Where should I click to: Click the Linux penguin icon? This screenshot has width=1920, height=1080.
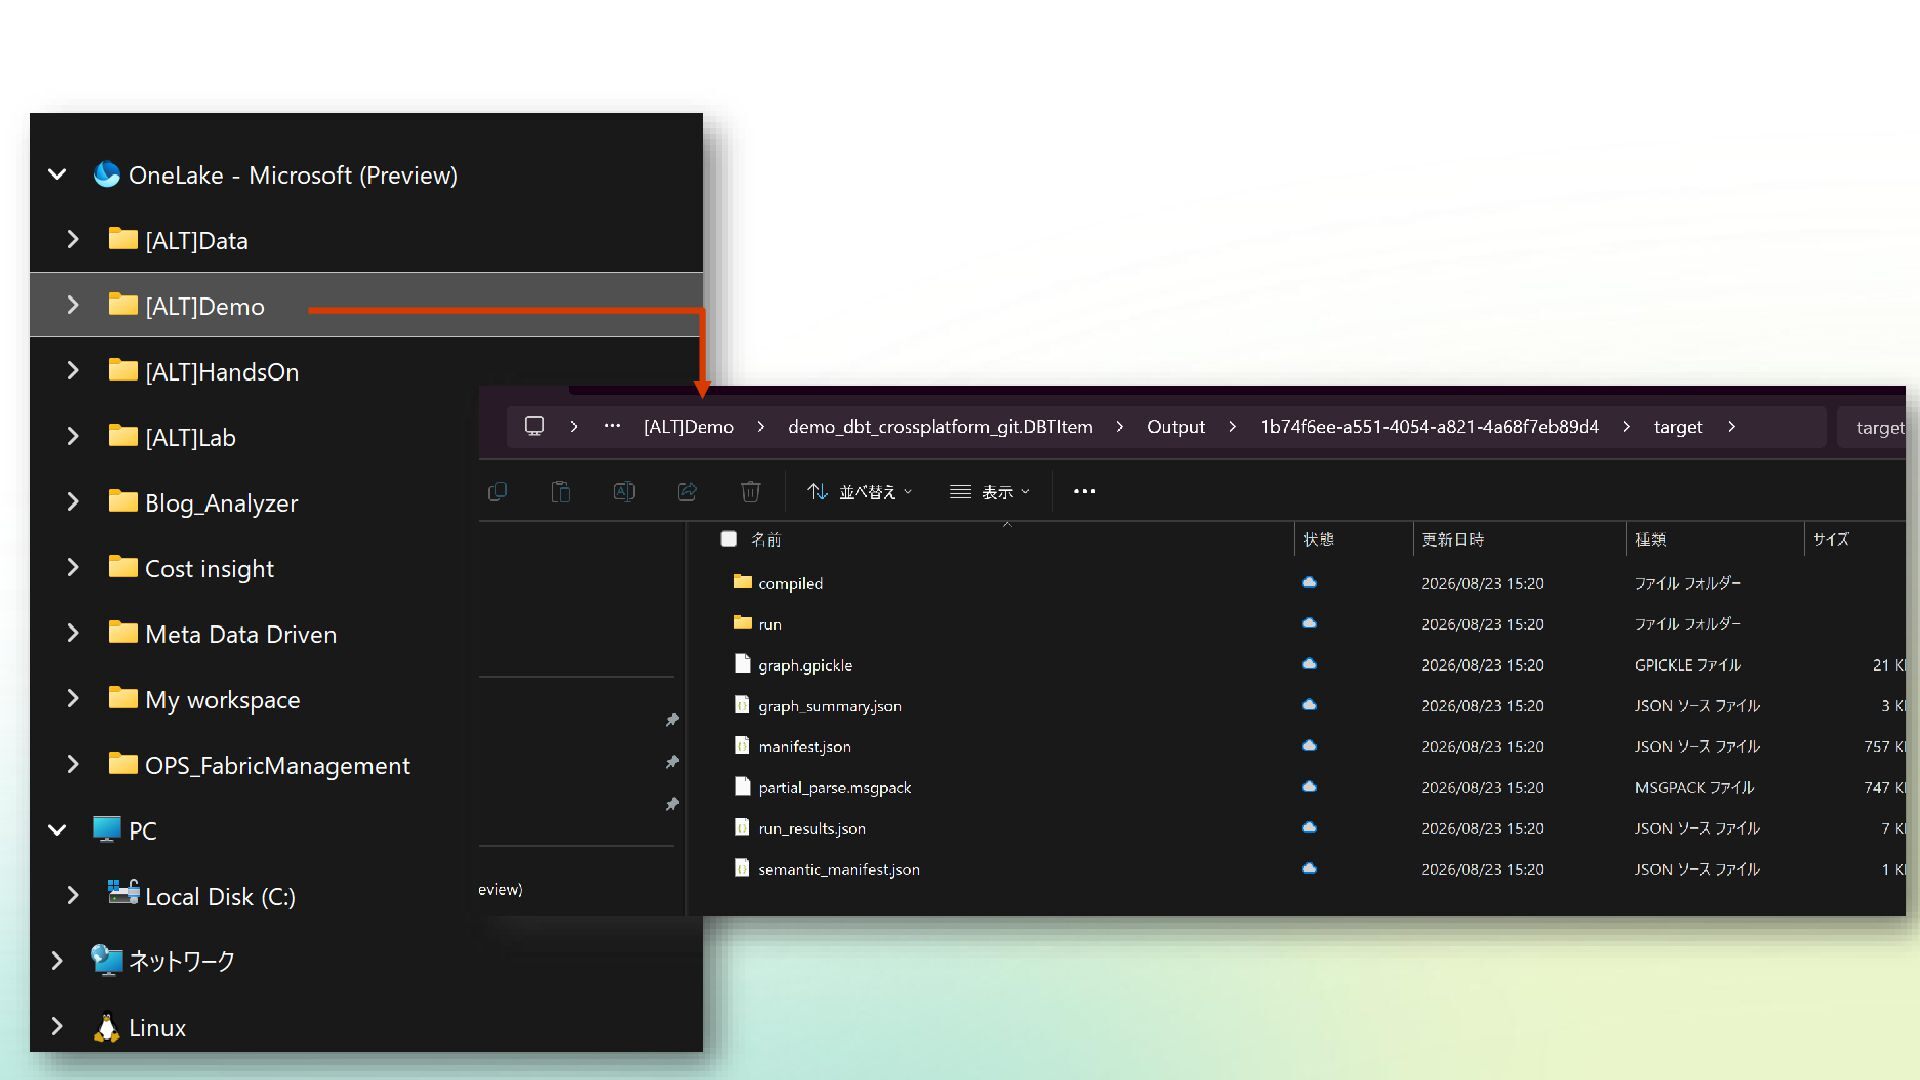click(x=107, y=1027)
